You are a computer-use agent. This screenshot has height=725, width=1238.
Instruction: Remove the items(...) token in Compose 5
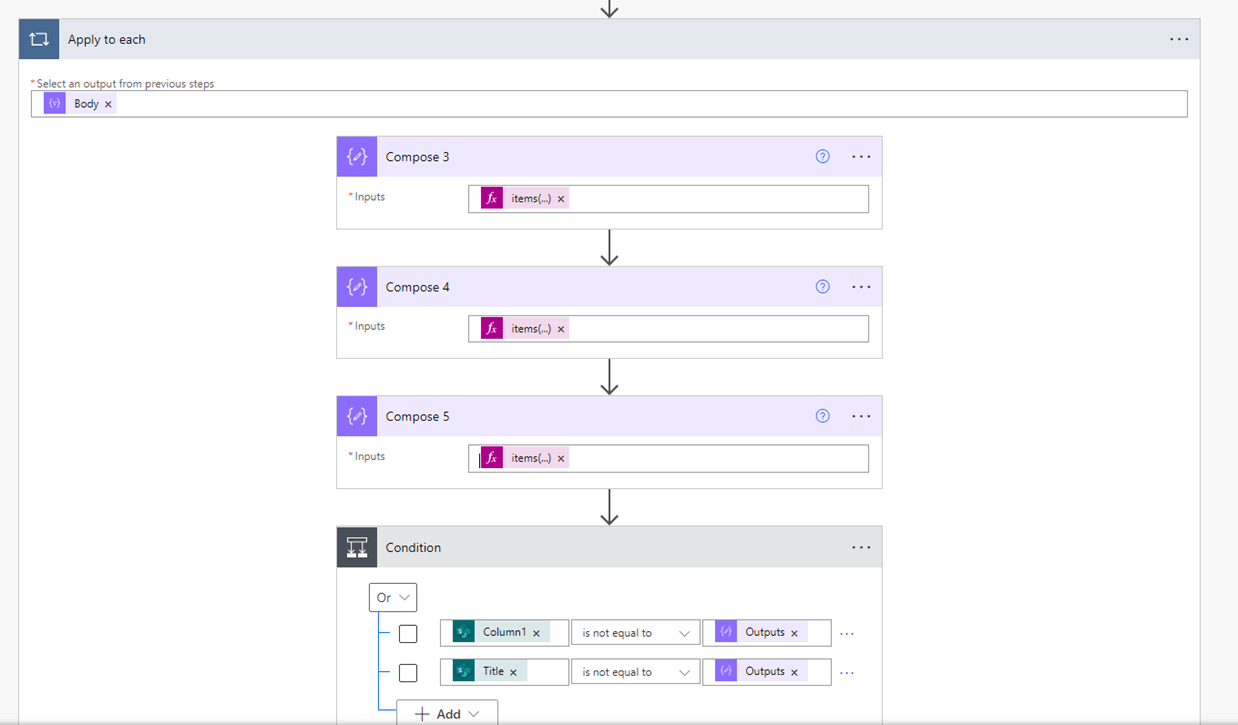(x=561, y=459)
